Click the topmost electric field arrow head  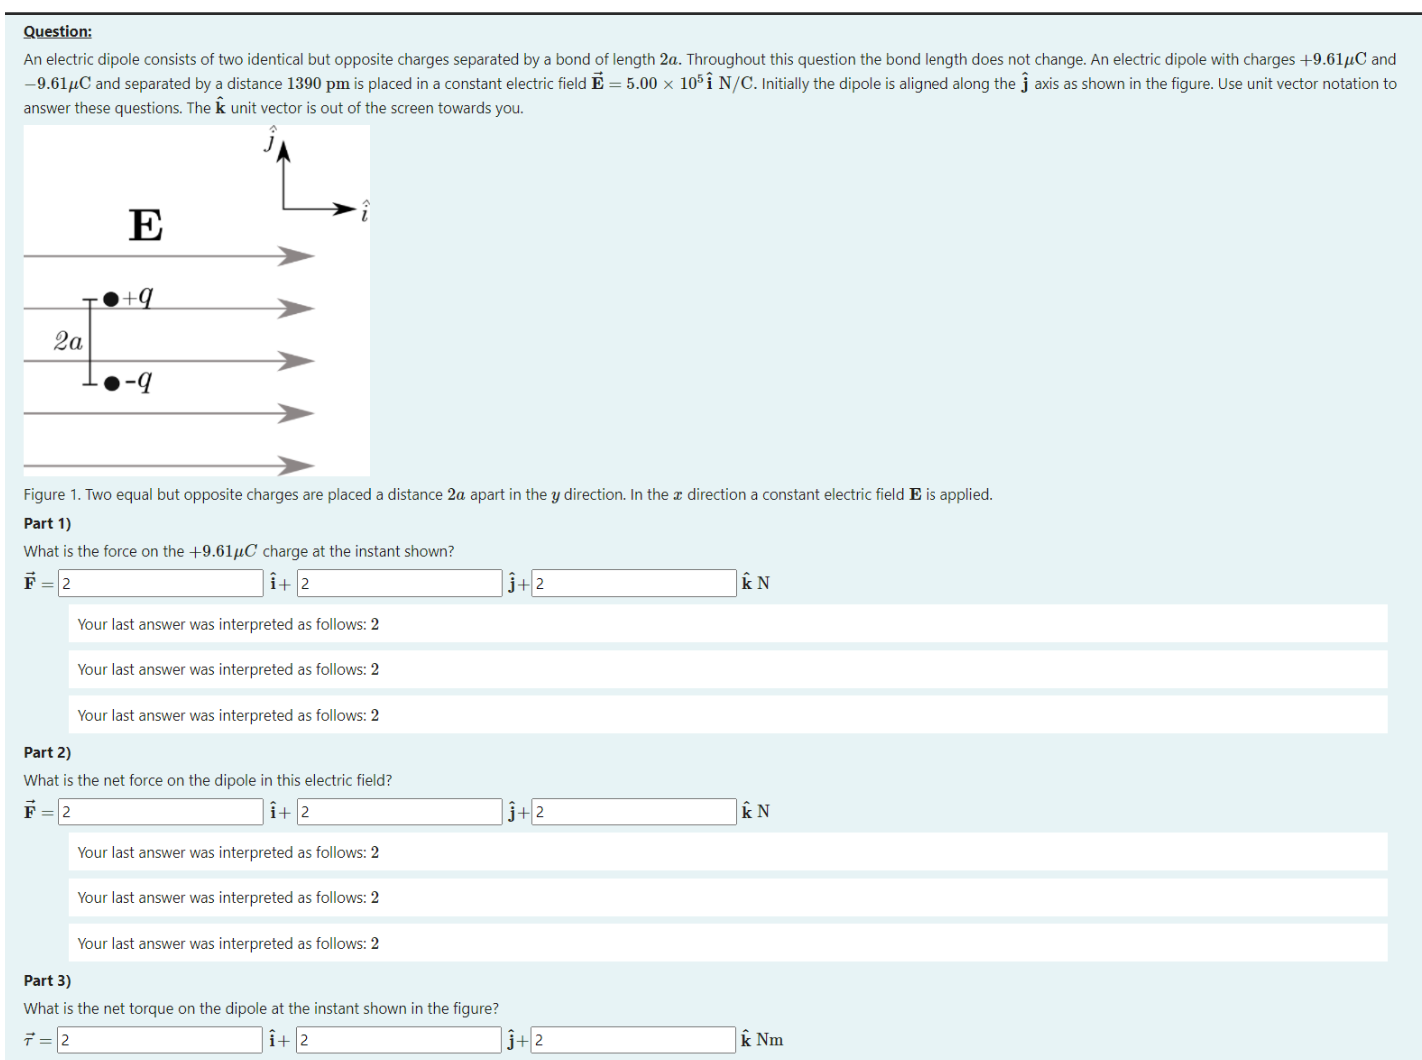(x=296, y=257)
